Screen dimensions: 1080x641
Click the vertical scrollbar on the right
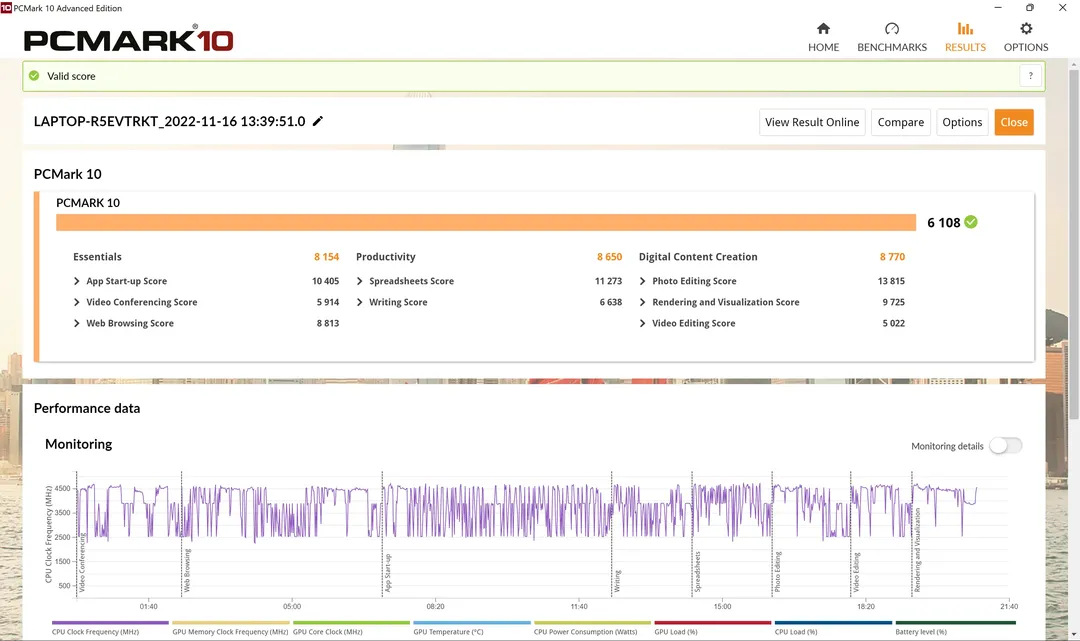coord(1074,250)
